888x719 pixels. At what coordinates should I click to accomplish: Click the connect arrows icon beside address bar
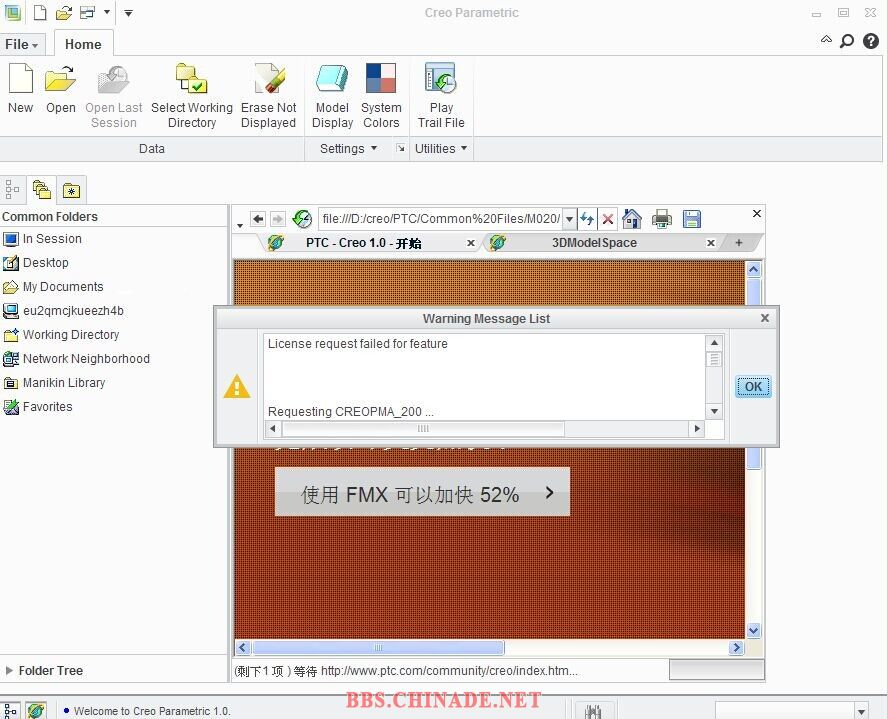(587, 219)
